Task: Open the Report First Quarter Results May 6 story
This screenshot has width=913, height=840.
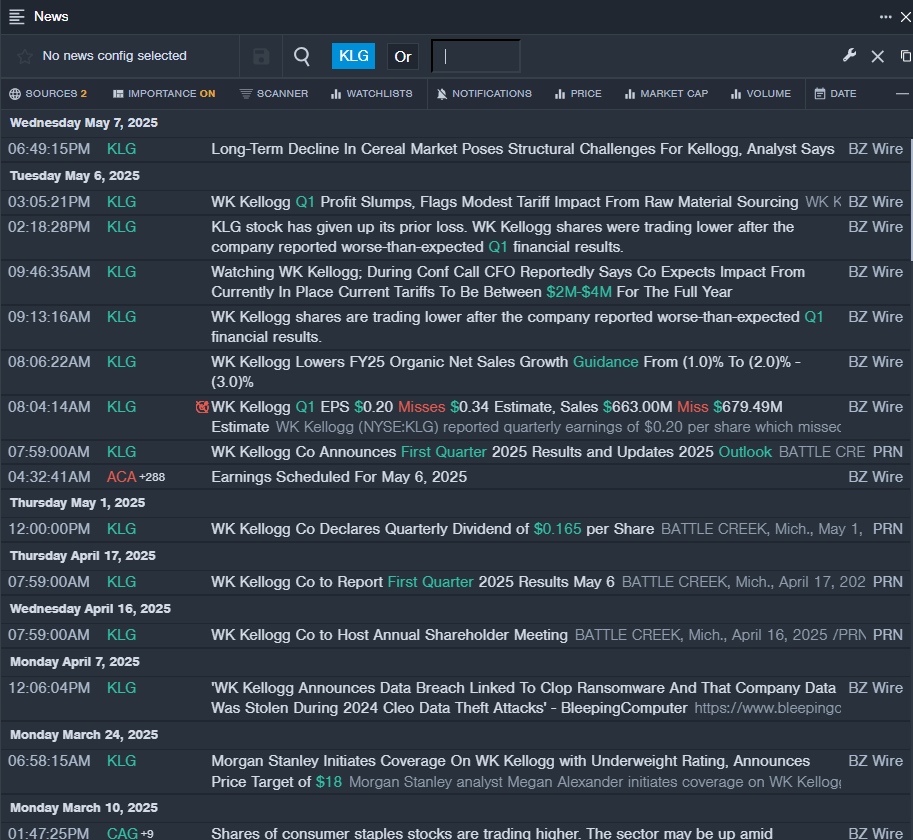Action: pos(413,582)
